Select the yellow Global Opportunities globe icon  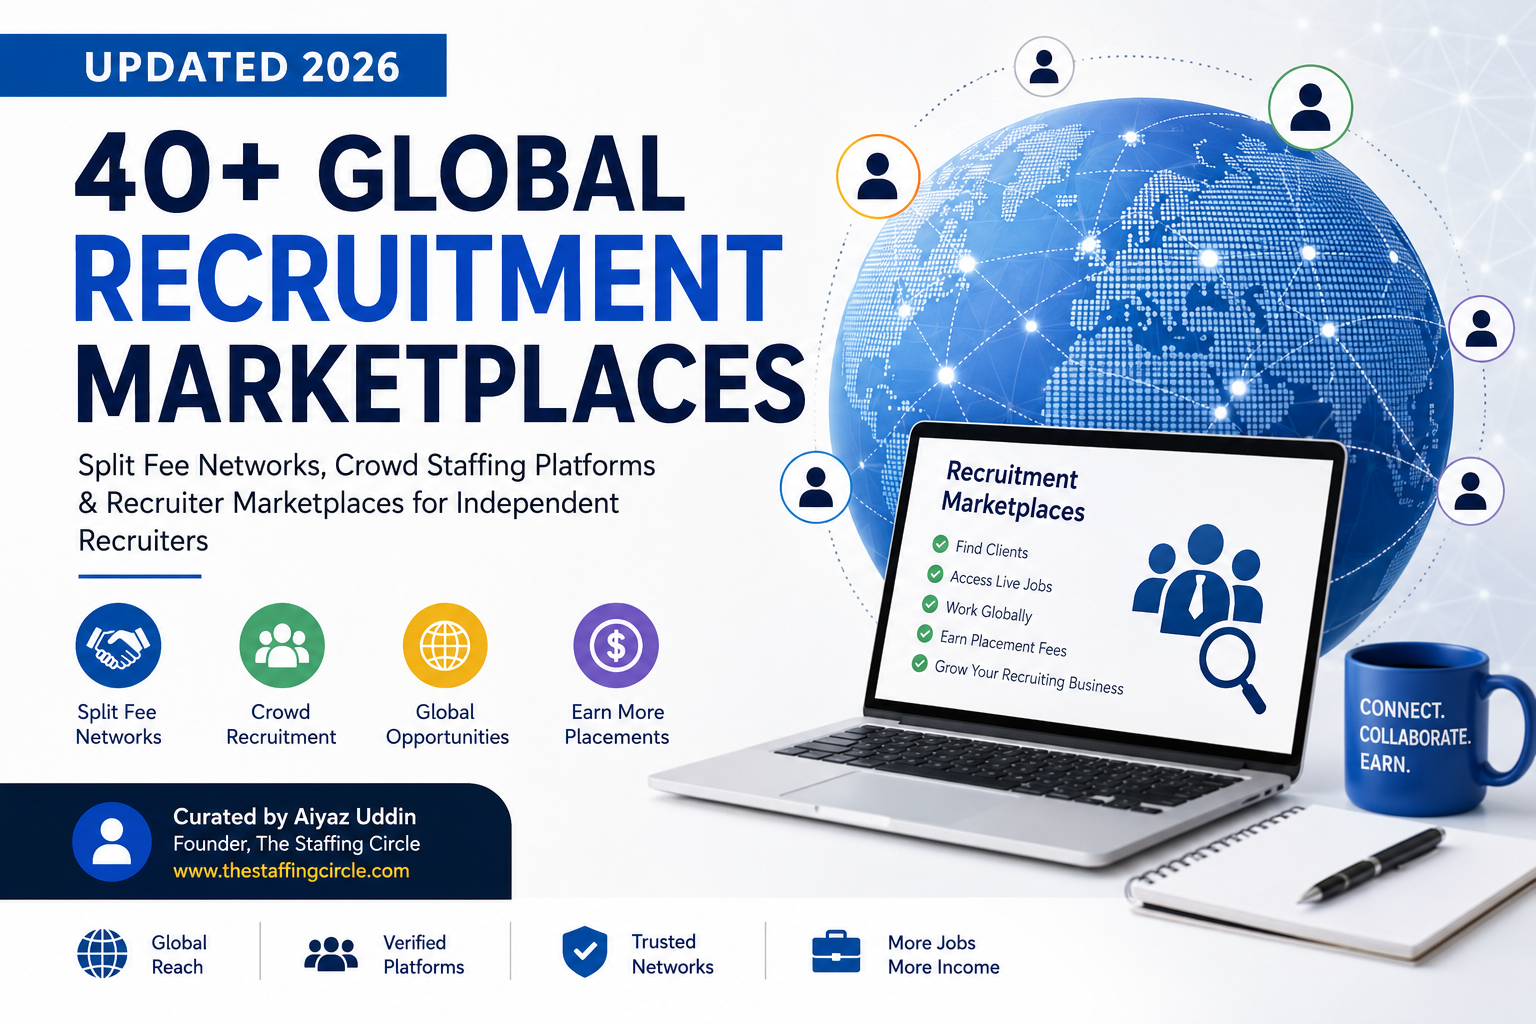coord(445,645)
